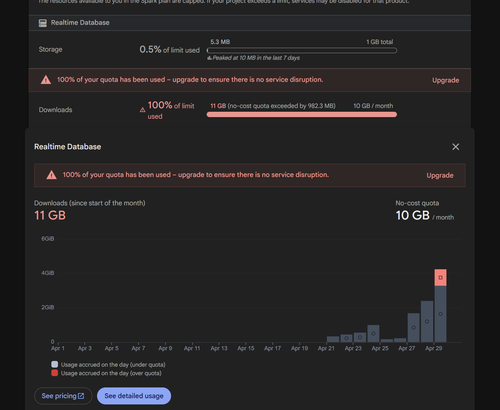Image resolution: width=500 pixels, height=410 pixels.
Task: Click the small warning icon beside 100% downloads
Action: click(143, 110)
